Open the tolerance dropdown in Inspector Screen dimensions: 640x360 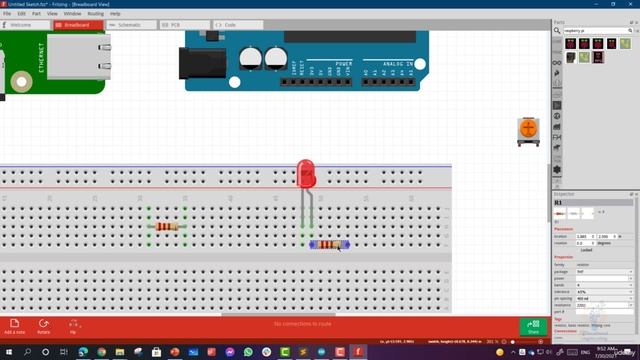point(604,292)
